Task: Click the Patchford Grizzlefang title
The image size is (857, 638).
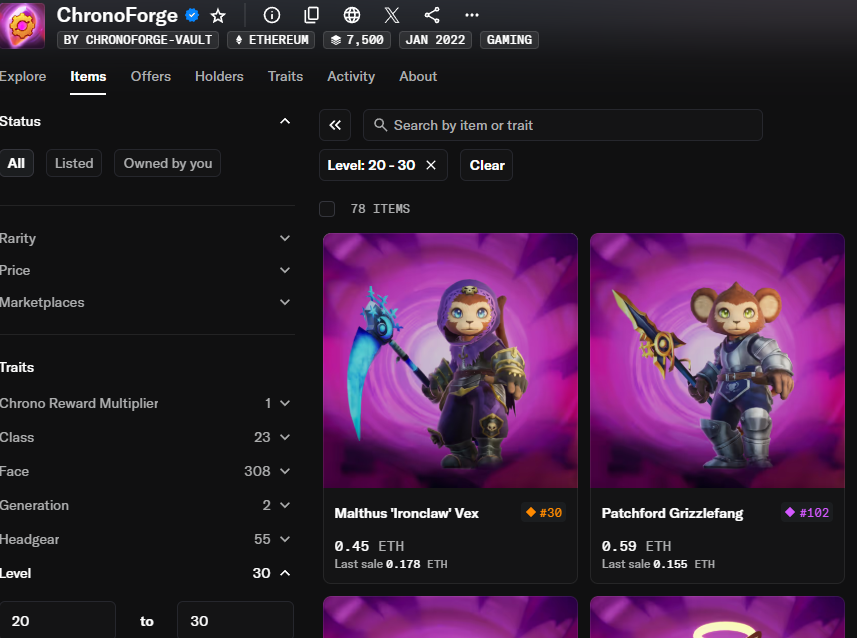Action: tap(672, 513)
